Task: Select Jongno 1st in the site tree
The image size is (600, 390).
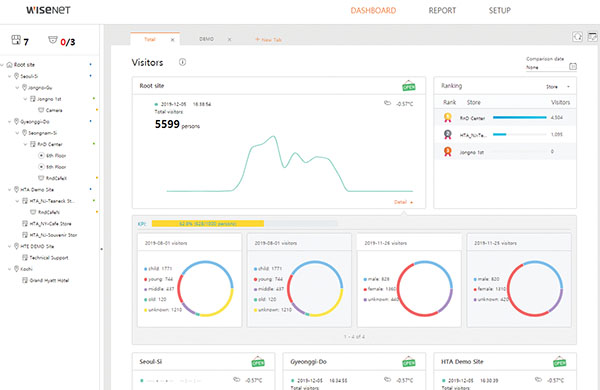Action: click(49, 99)
